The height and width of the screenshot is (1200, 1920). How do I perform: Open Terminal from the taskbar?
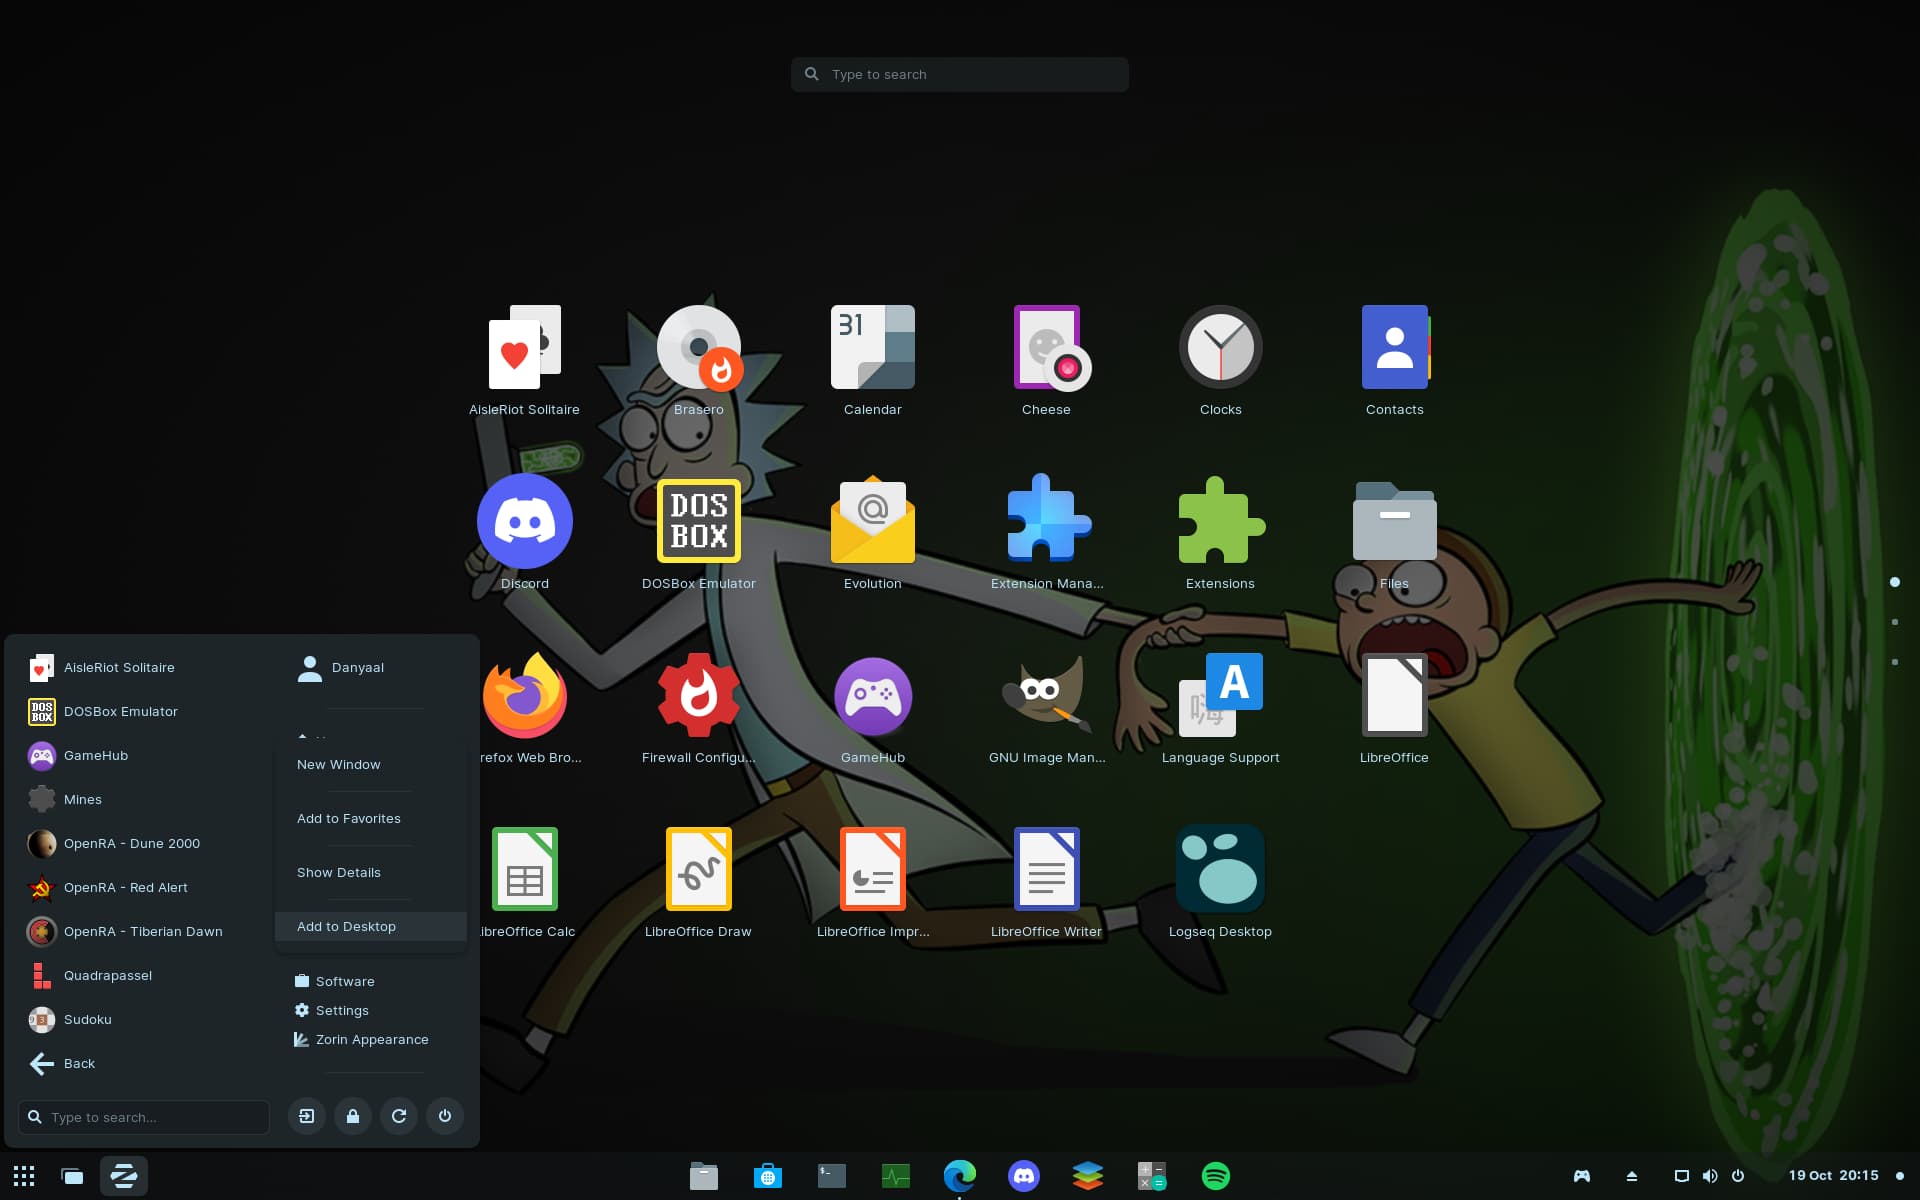(832, 1176)
